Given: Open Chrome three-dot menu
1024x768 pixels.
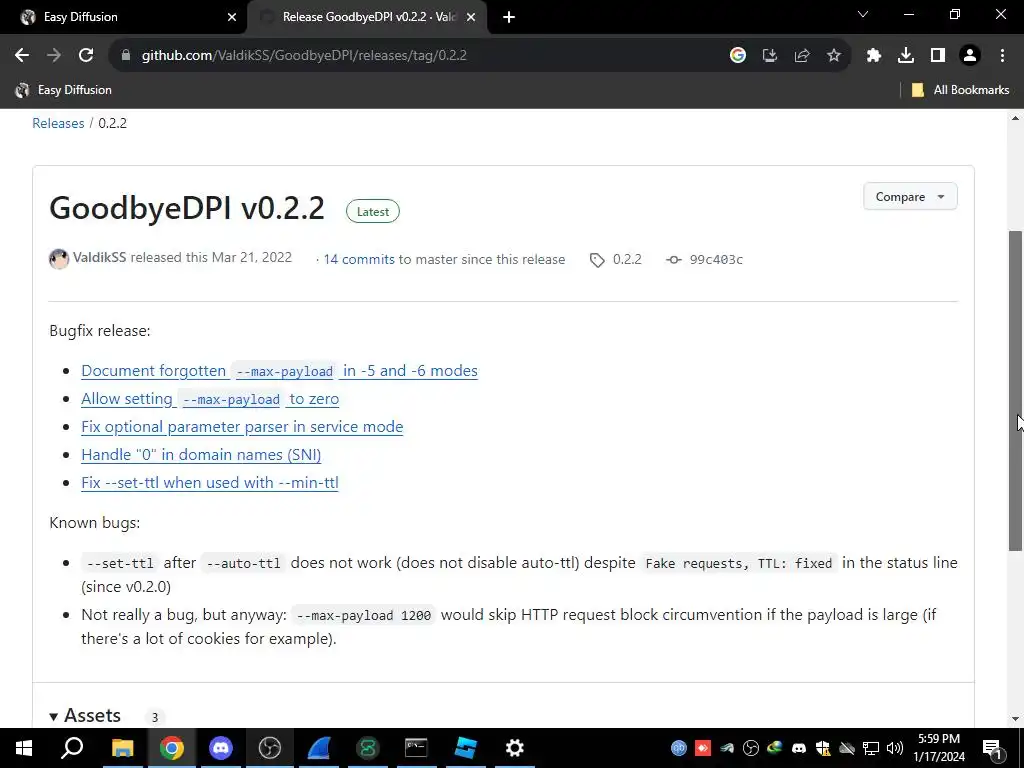Looking at the screenshot, I should pos(1002,56).
